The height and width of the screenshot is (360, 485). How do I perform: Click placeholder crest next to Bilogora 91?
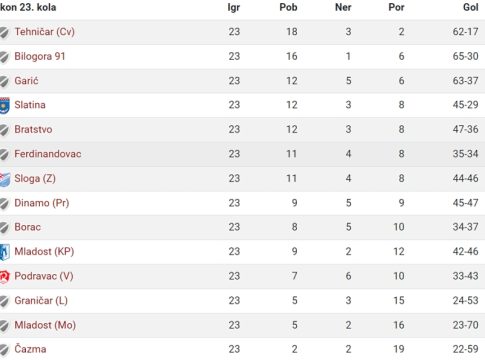(x=4, y=57)
